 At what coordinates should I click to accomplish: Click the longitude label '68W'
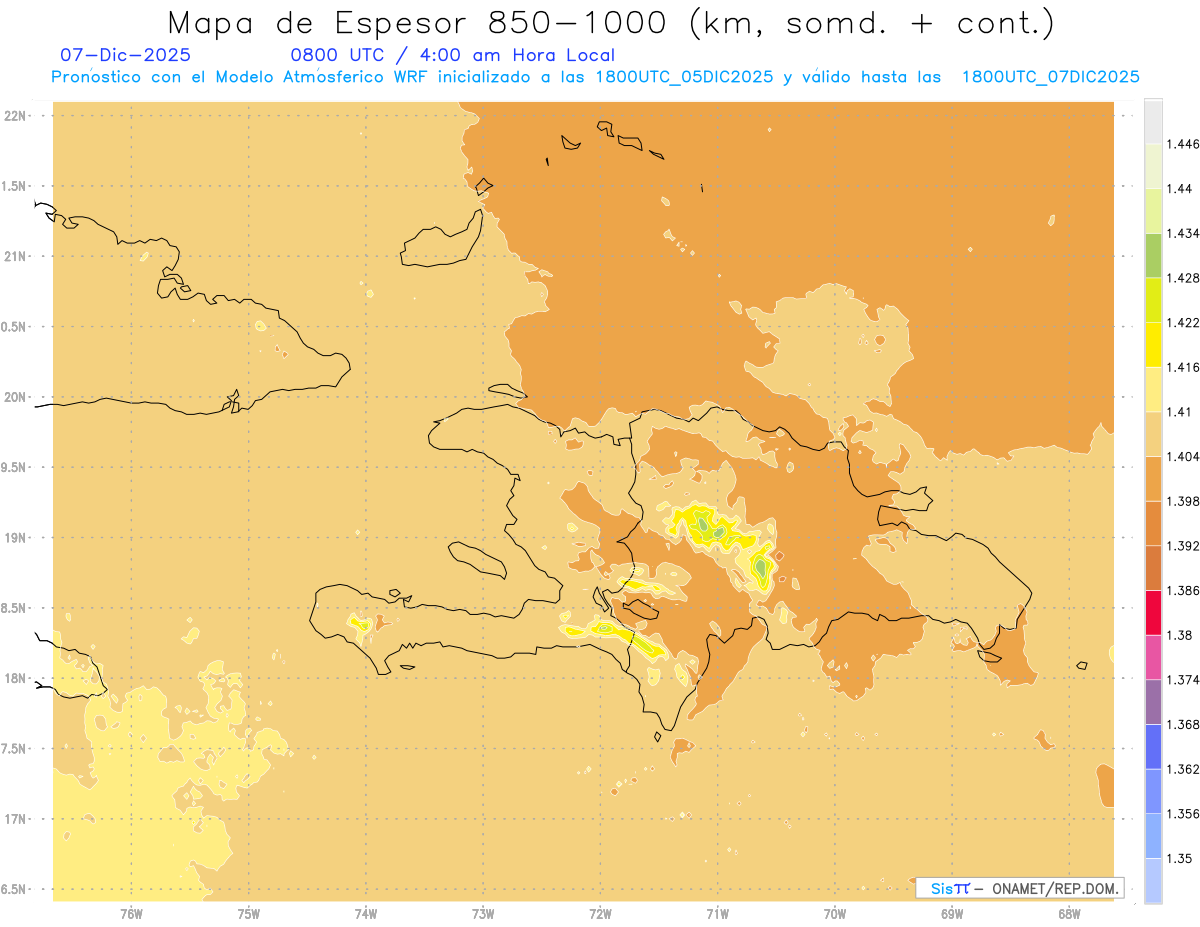[1069, 913]
